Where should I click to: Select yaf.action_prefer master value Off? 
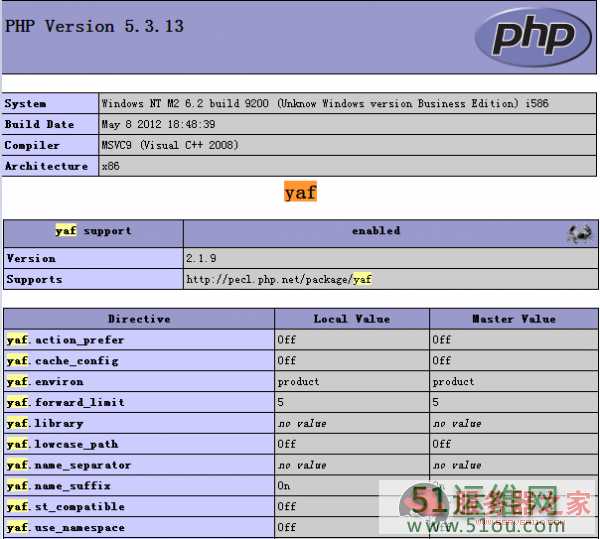click(x=514, y=340)
